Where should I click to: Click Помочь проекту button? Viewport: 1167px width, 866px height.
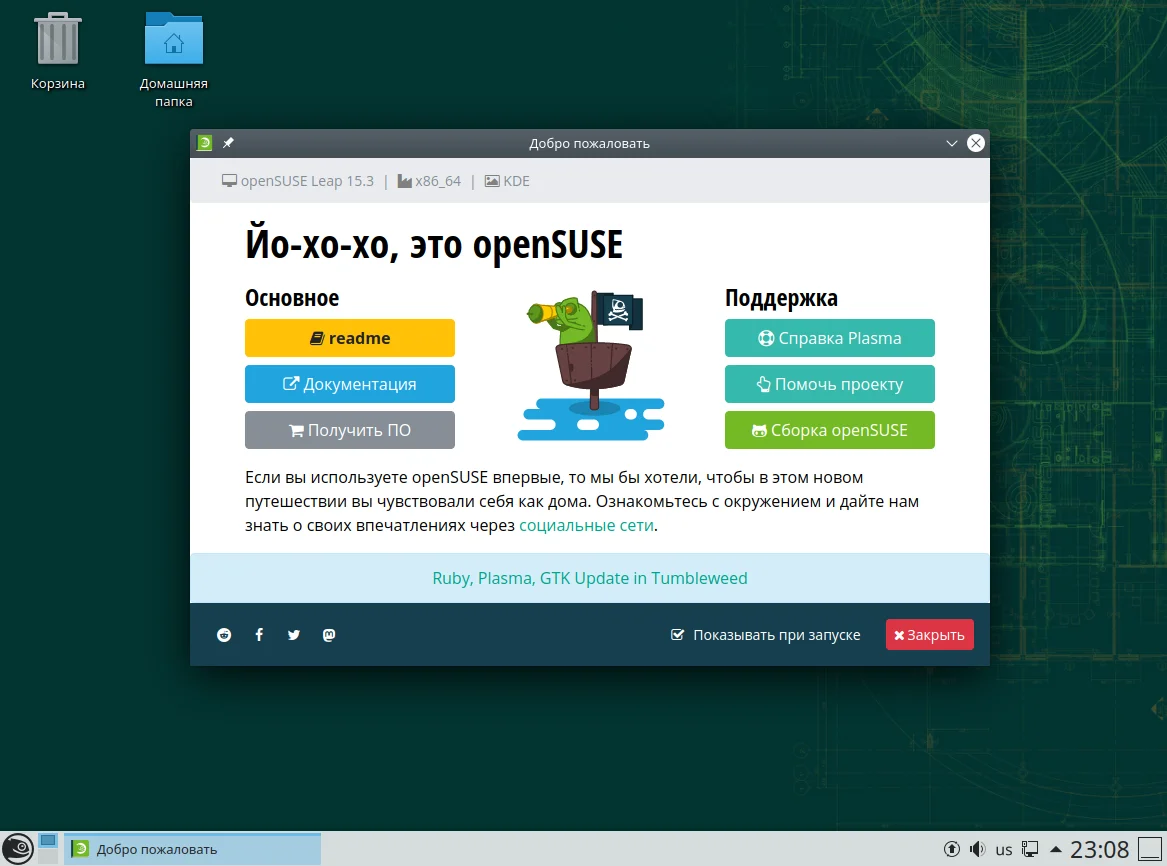coord(830,384)
